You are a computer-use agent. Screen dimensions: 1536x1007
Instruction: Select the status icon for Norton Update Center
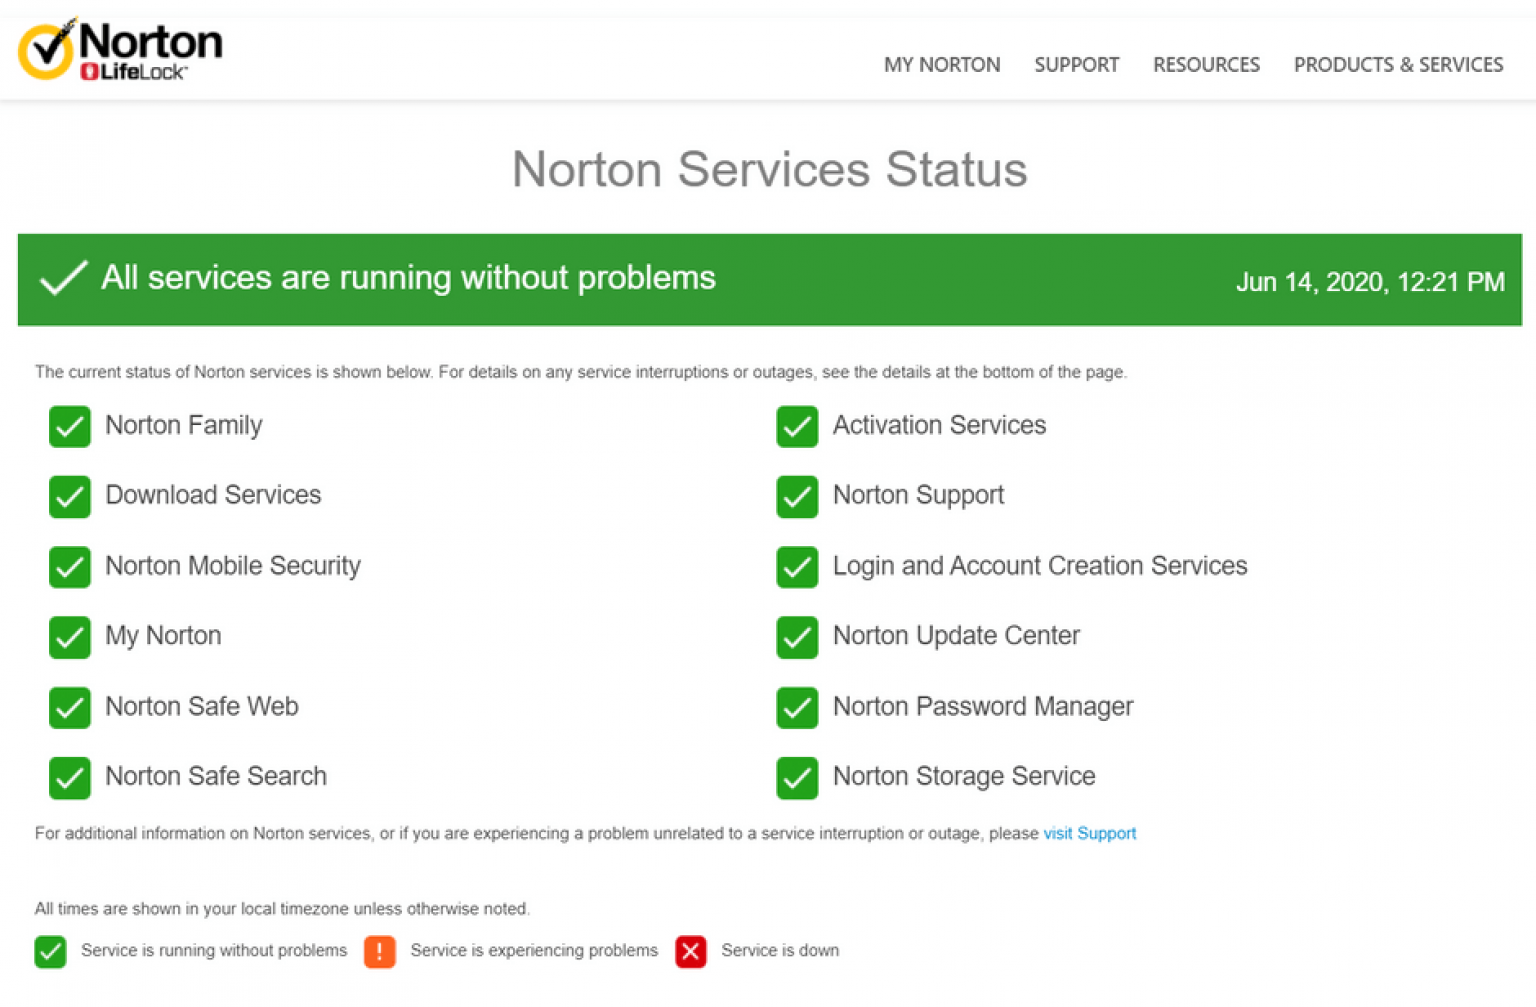coord(796,637)
